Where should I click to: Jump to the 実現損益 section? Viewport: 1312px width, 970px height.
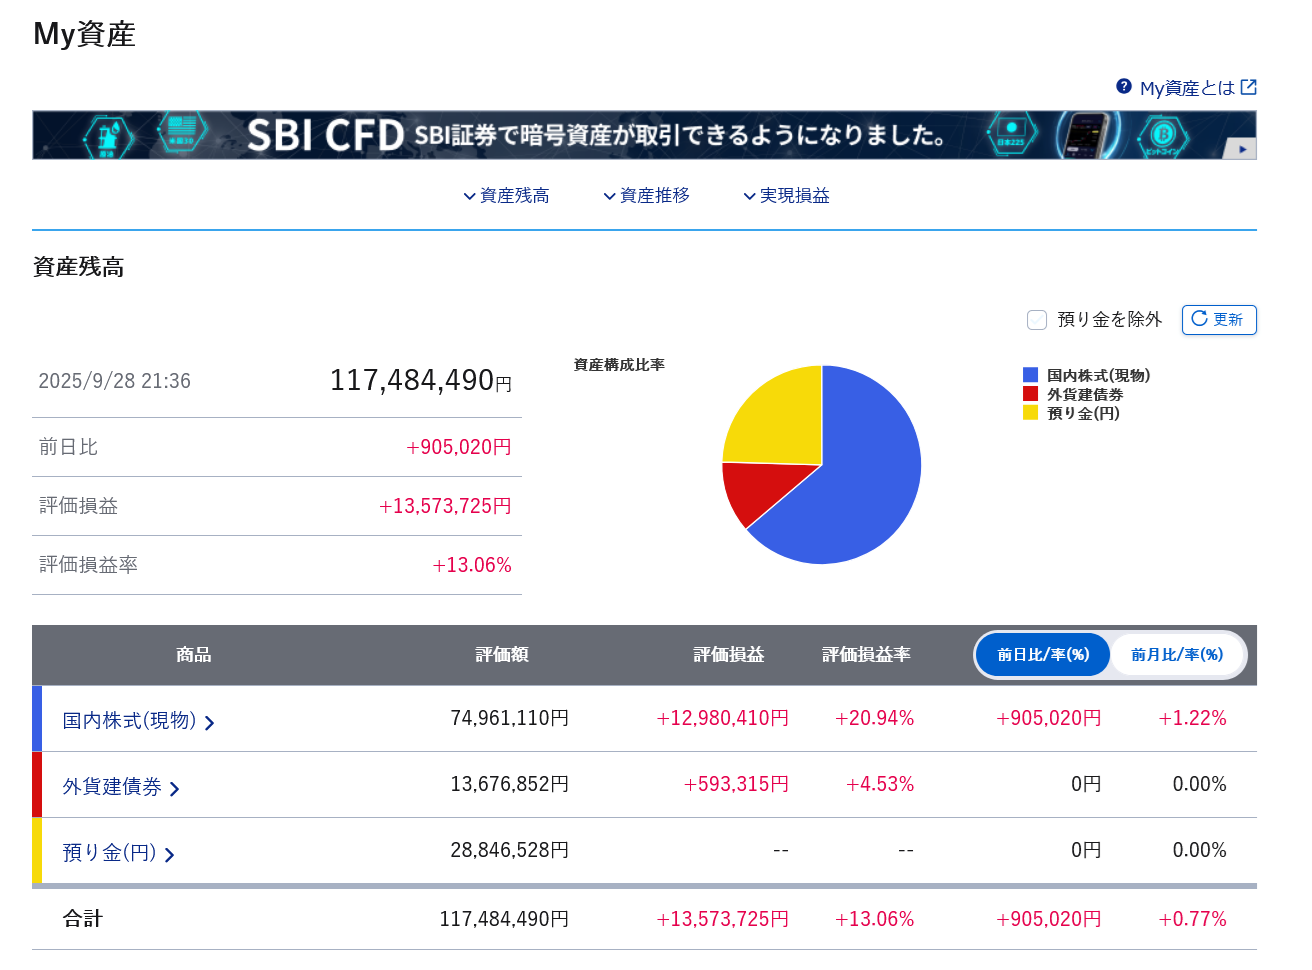[786, 196]
